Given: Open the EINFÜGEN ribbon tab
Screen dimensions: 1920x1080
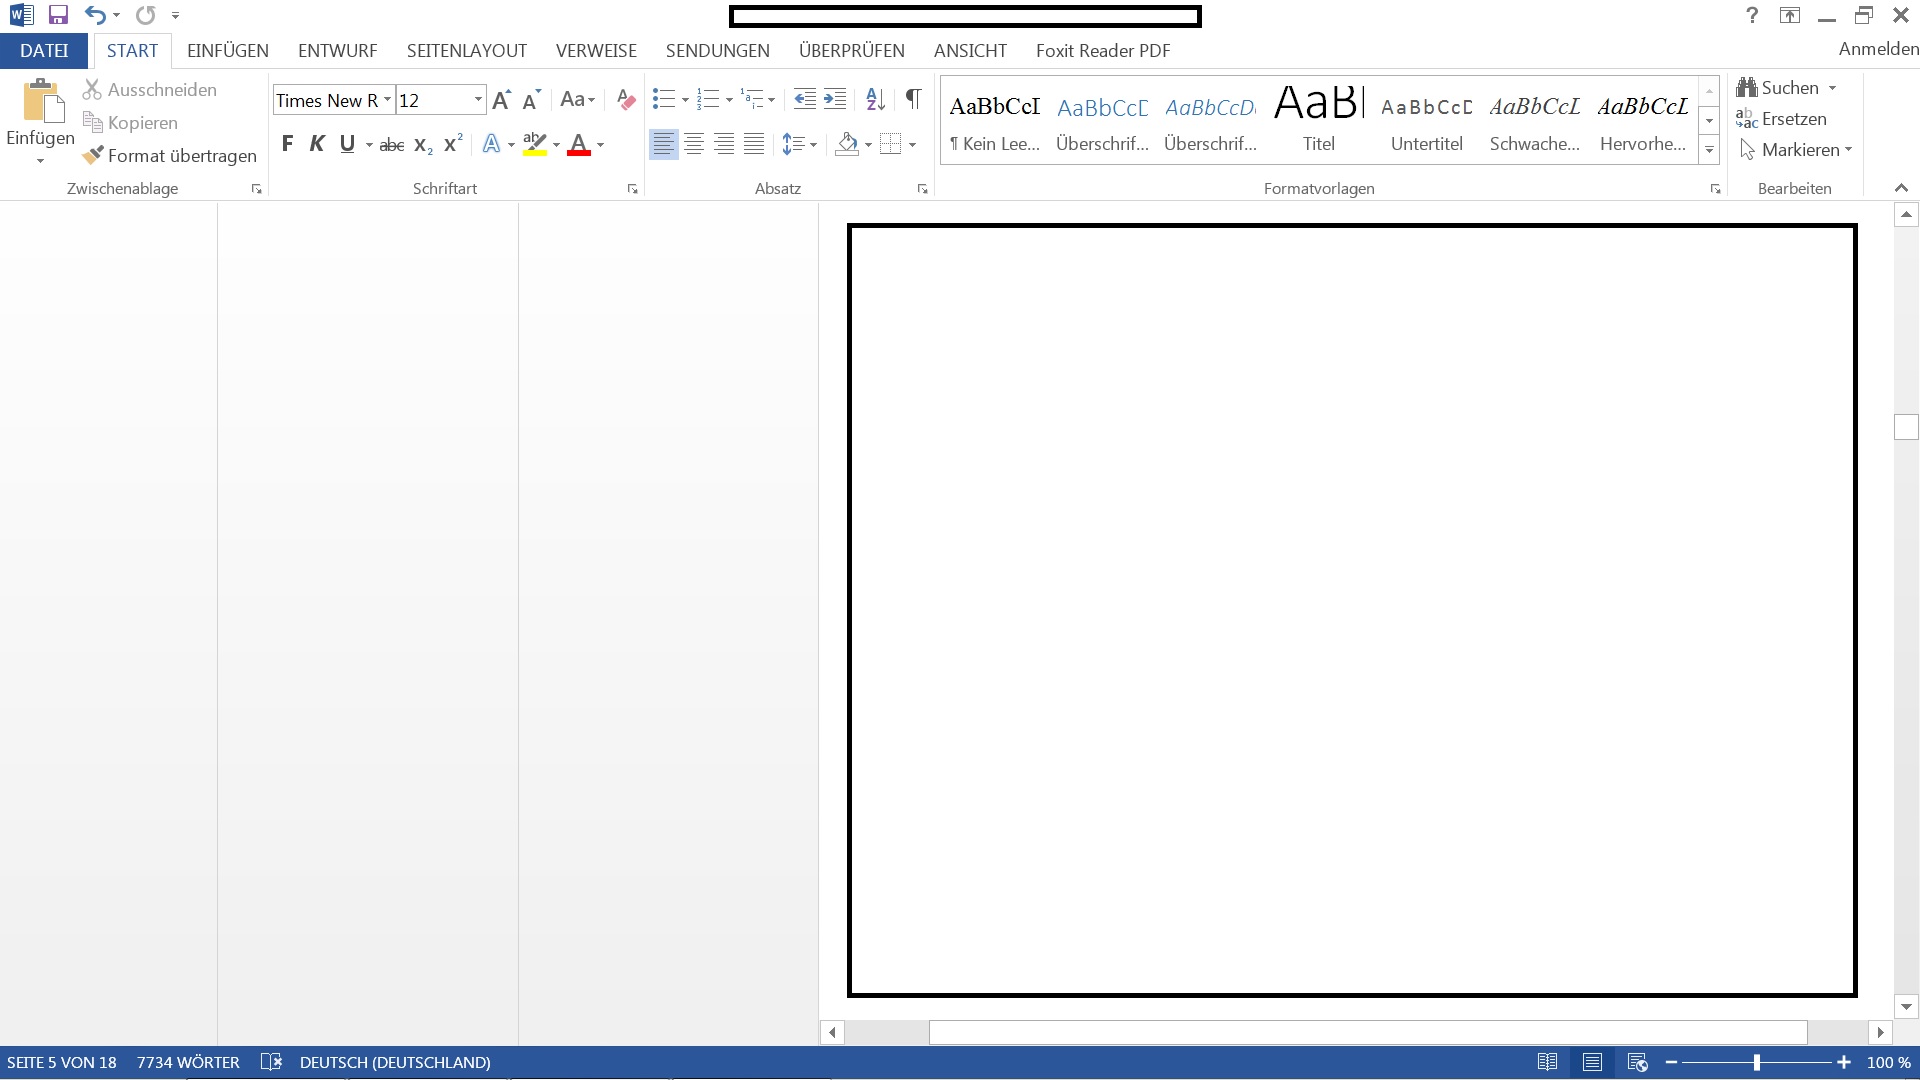Looking at the screenshot, I should pyautogui.click(x=227, y=50).
